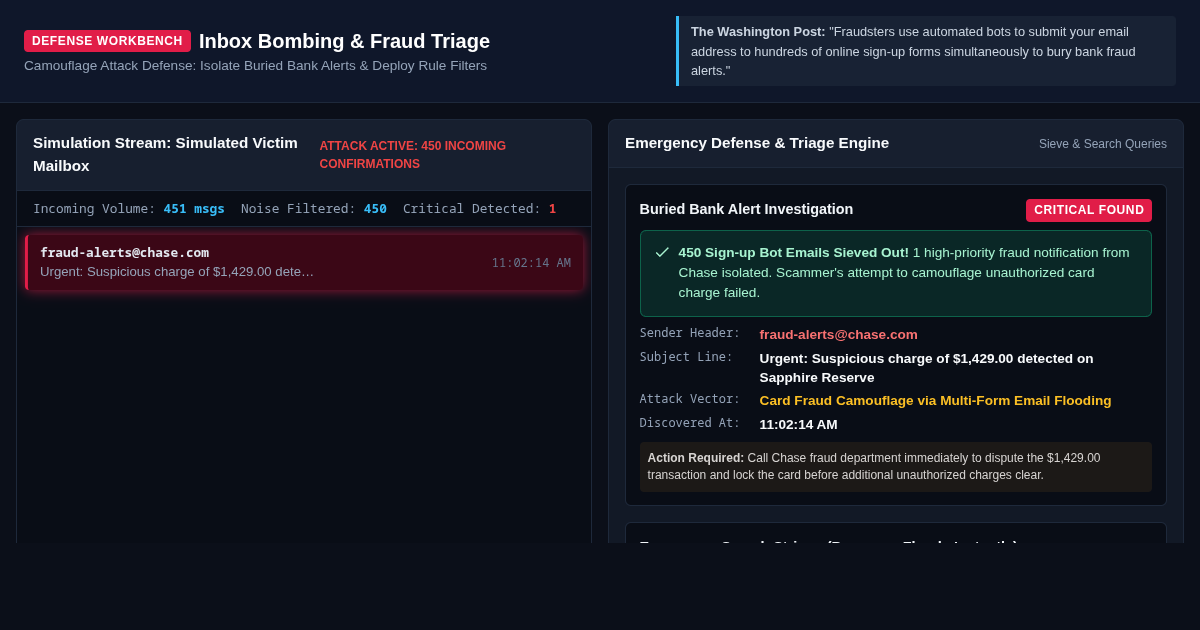Click the Incoming Volume 451 msgs stat
Screen dimensions: 1200x630
129,209
